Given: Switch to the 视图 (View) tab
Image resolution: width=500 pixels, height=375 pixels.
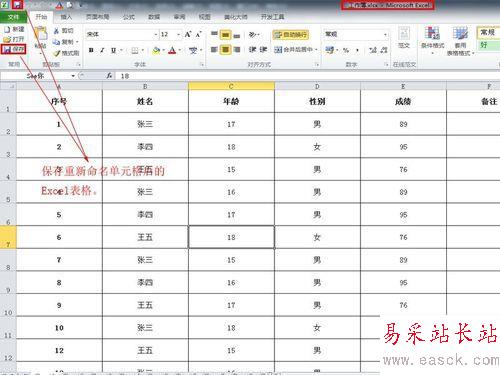Looking at the screenshot, I should coord(204,17).
